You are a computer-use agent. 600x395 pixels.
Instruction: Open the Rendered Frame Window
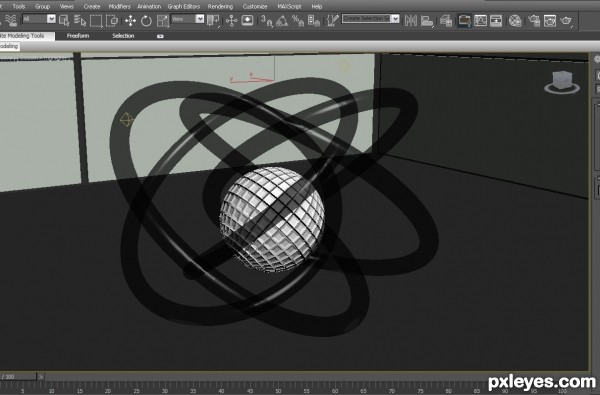(549, 20)
